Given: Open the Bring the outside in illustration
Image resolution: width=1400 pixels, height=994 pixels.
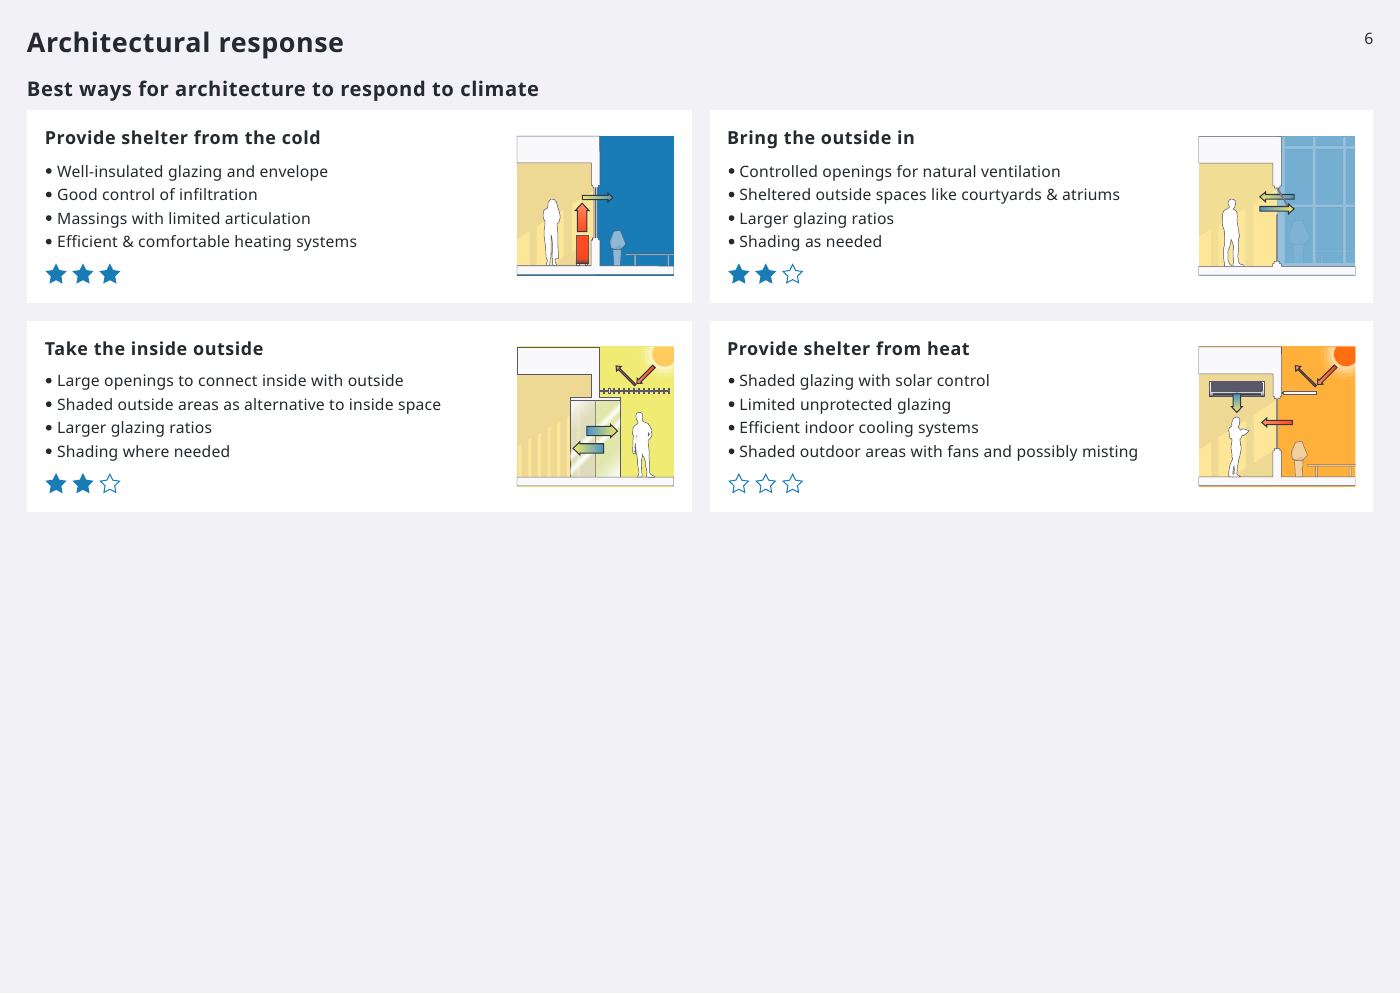Looking at the screenshot, I should [x=1277, y=206].
